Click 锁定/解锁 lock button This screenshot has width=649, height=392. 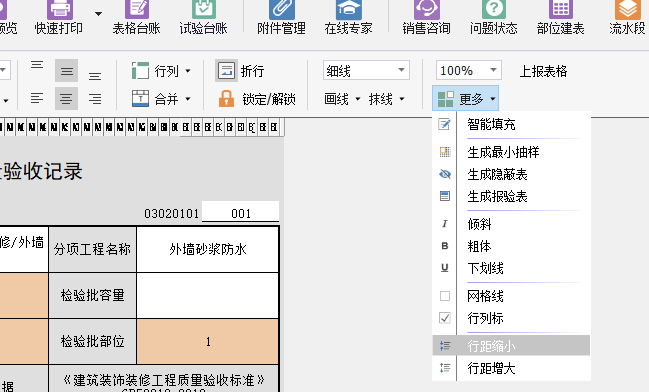tap(257, 99)
